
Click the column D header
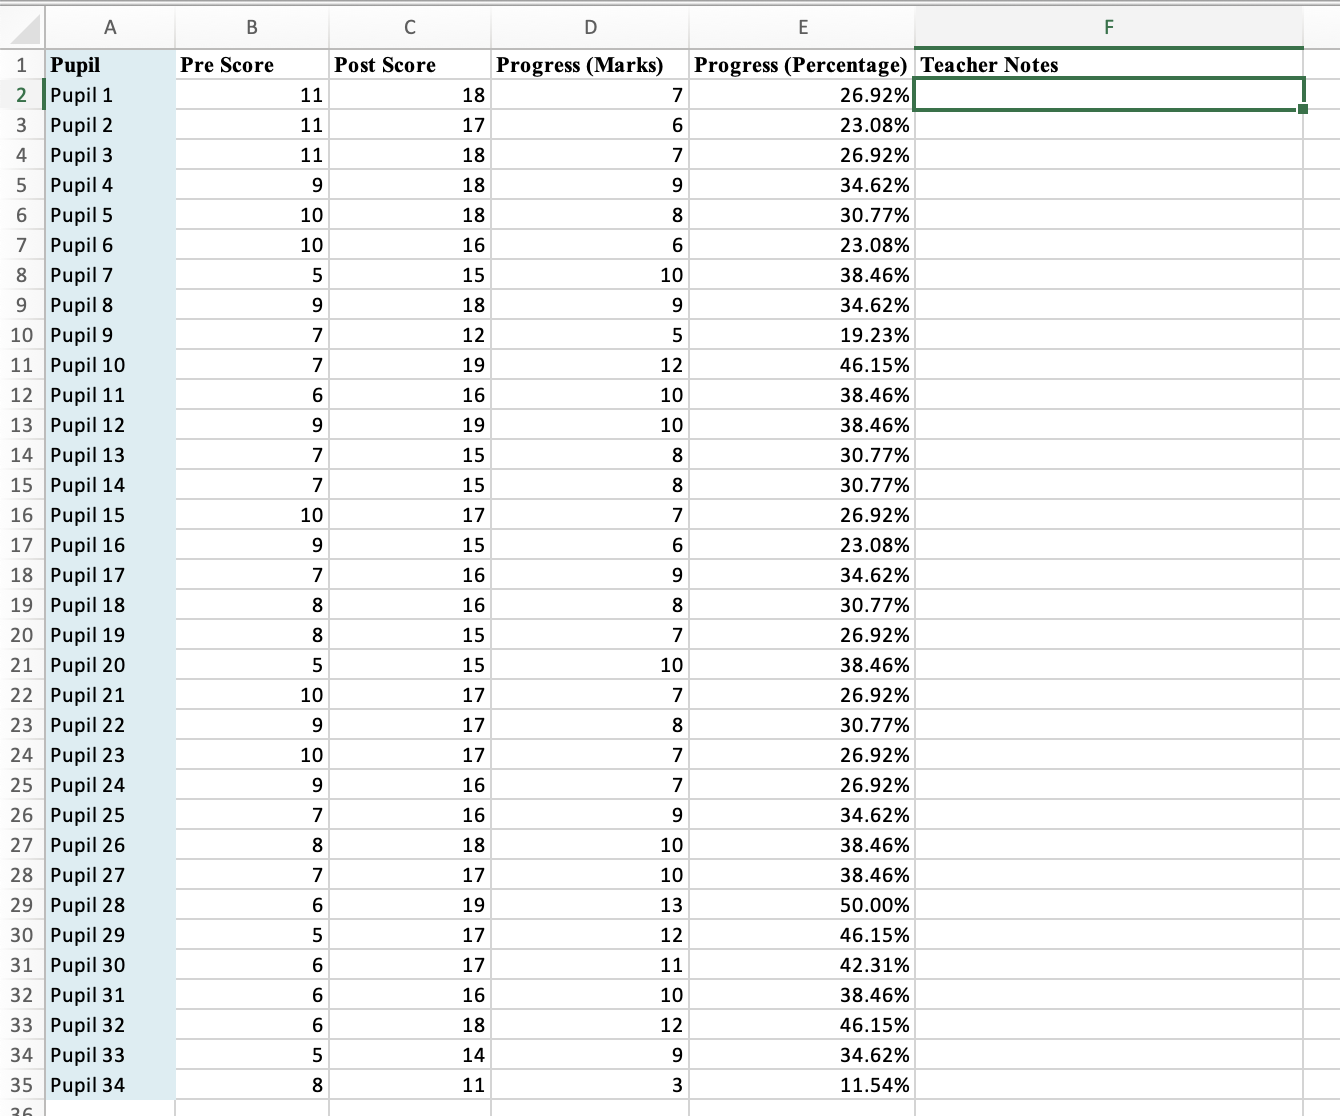(590, 28)
